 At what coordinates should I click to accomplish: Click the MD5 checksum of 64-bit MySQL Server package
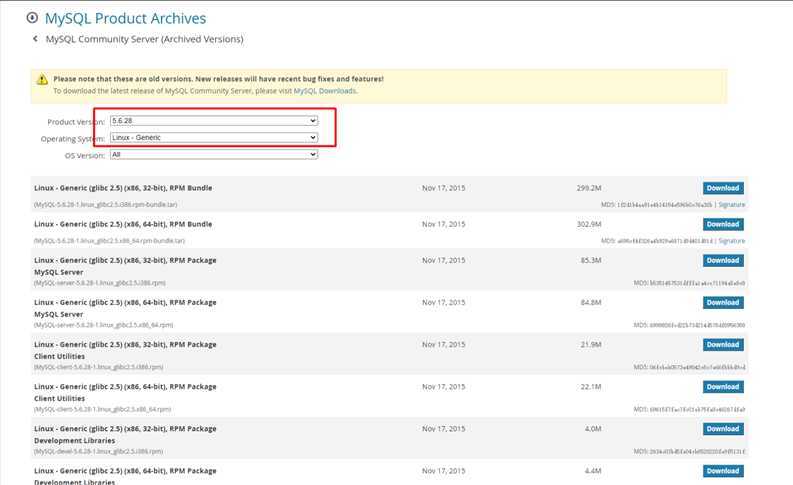[x=689, y=325]
